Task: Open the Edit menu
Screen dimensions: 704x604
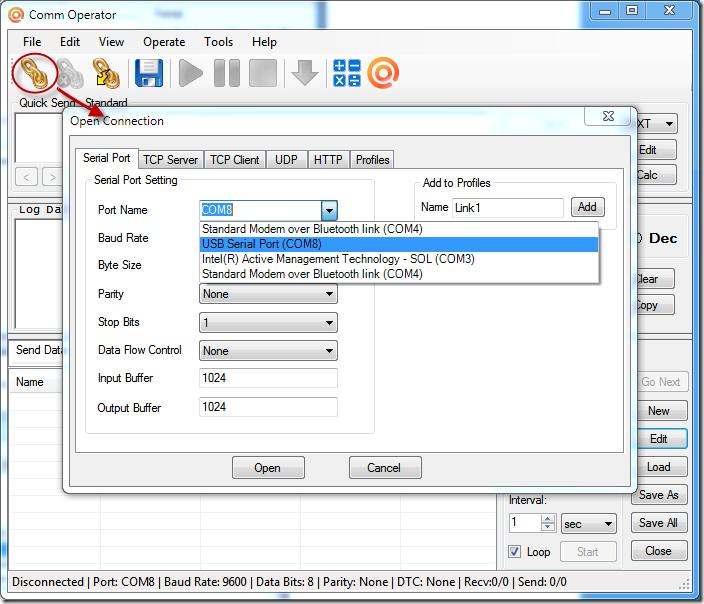Action: click(x=70, y=42)
